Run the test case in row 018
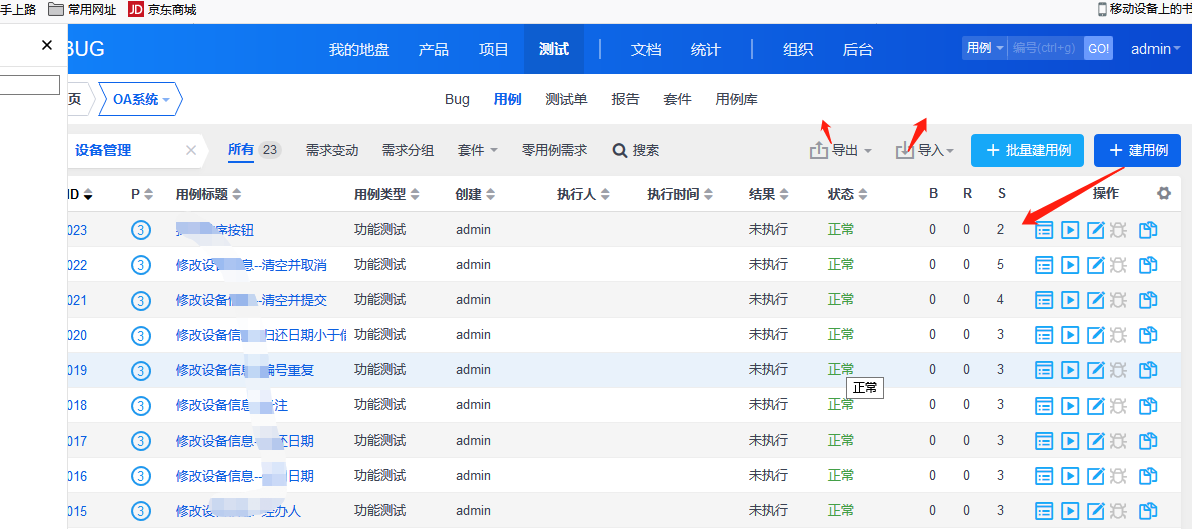Viewport: 1192px width, 529px height. tap(1070, 405)
